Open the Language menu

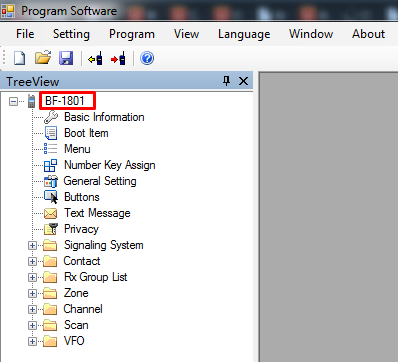(244, 34)
